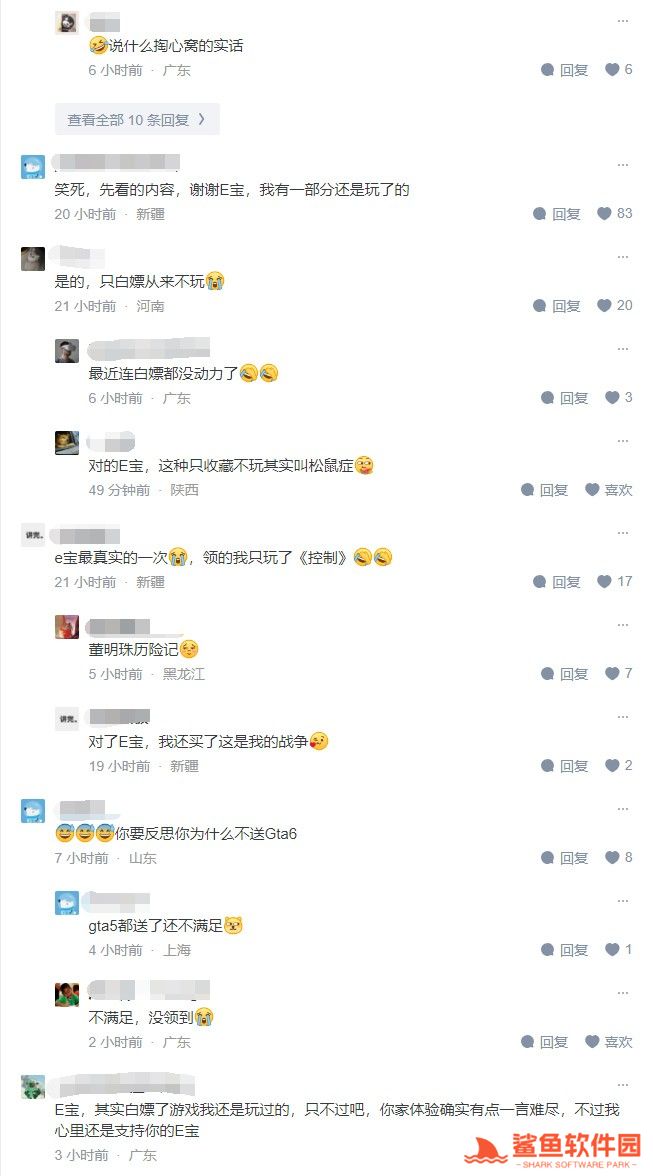653x1176 pixels.
Task: Toggle like on the 不满足，没领到 comment
Action: [x=592, y=1041]
